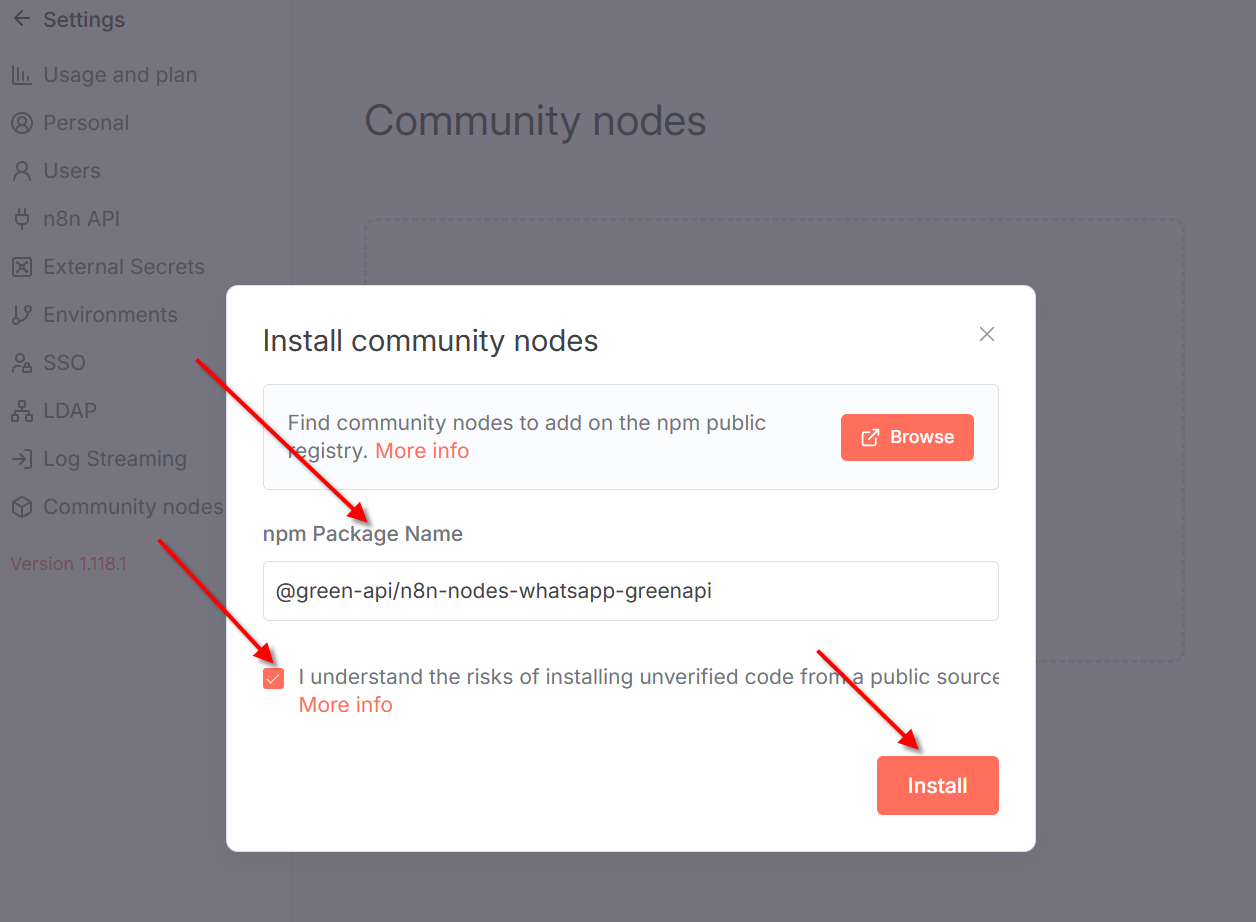Click the Log Streaming arrow icon

point(21,459)
